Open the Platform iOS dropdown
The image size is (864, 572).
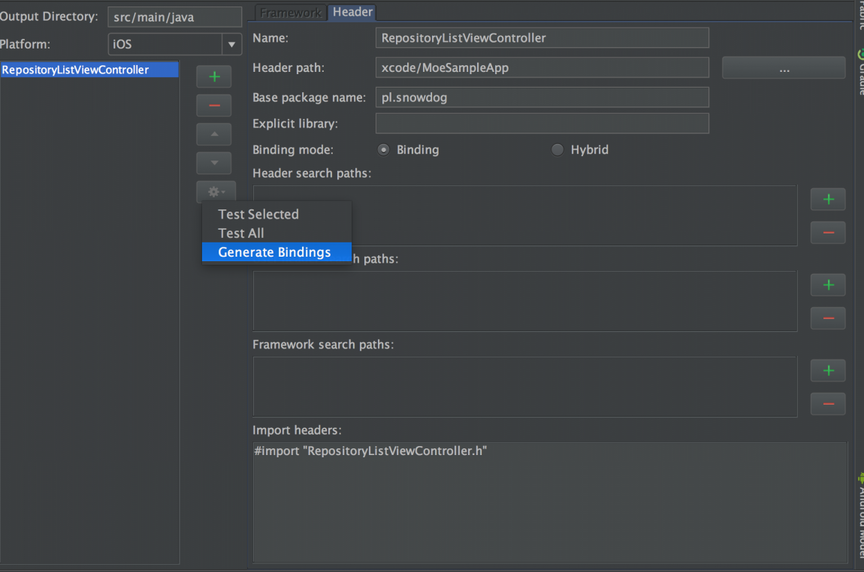(175, 44)
